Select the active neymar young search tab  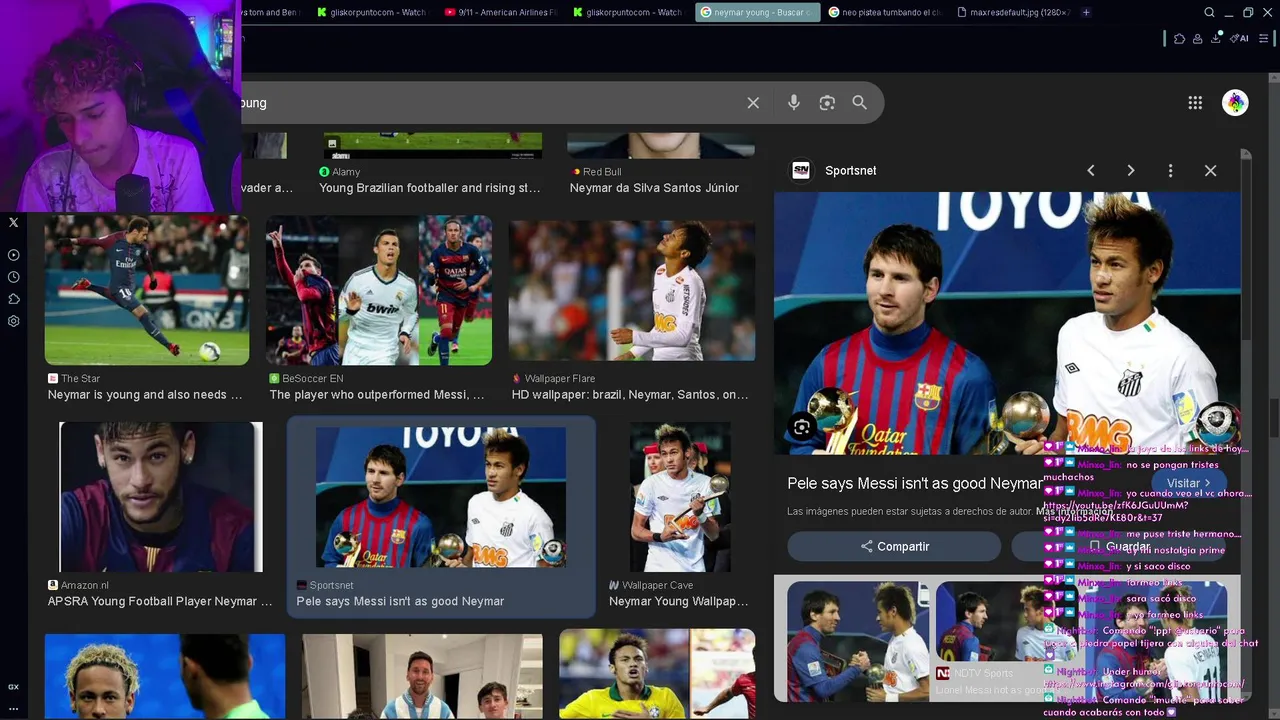click(x=756, y=12)
